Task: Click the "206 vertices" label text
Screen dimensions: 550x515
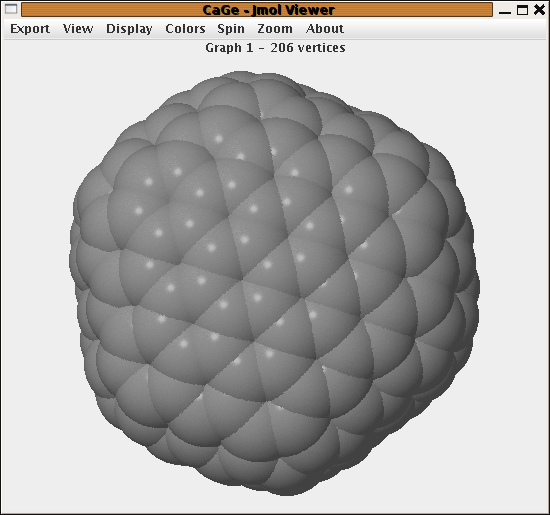Action: point(308,48)
